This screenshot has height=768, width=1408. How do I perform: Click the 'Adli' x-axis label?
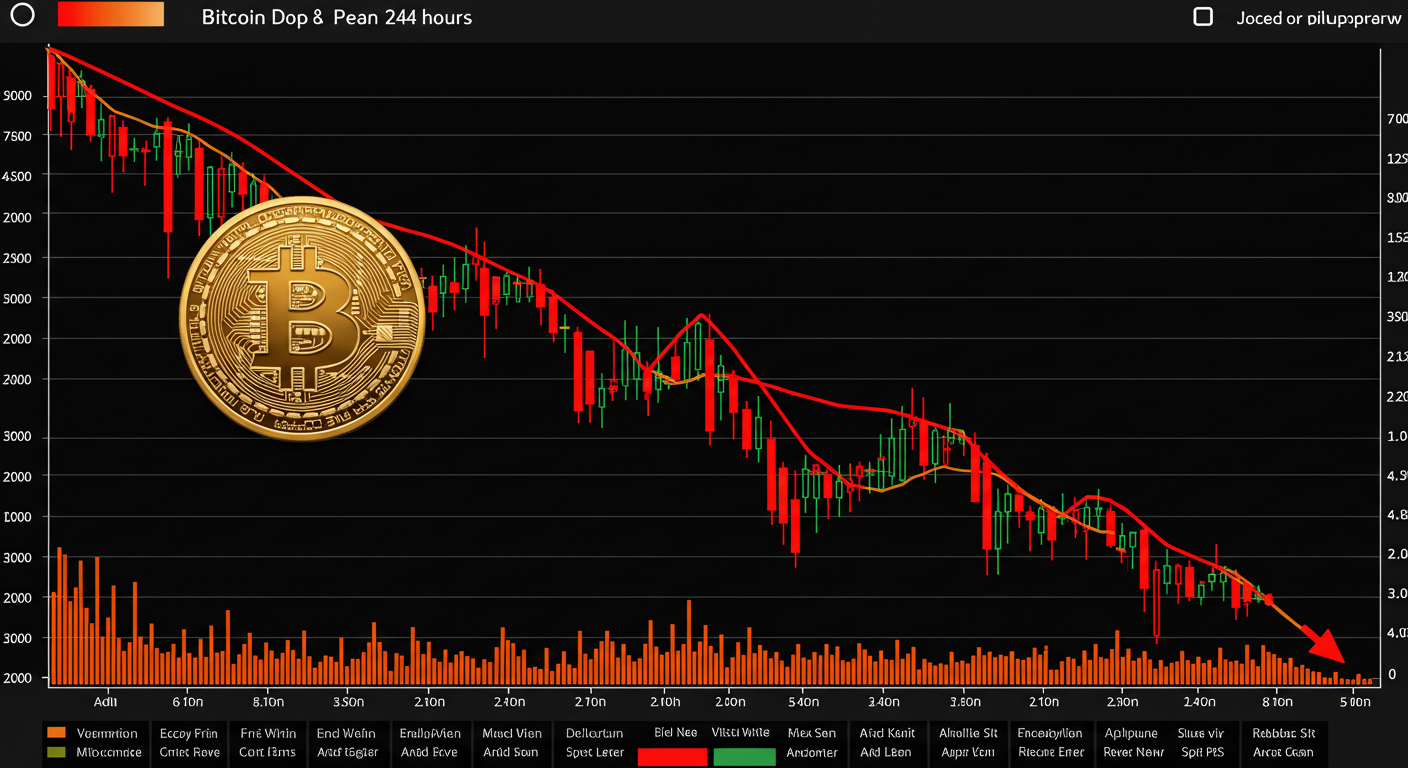105,702
